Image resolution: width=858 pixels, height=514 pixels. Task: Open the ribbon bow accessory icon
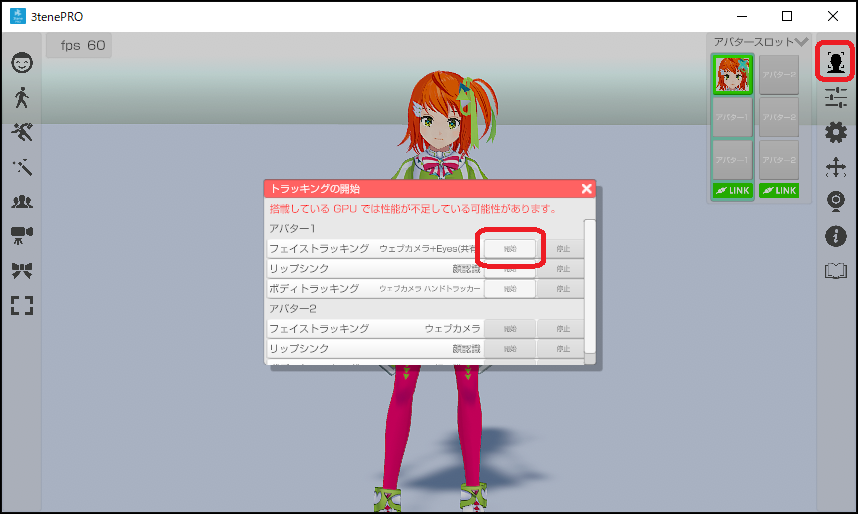pos(22,270)
